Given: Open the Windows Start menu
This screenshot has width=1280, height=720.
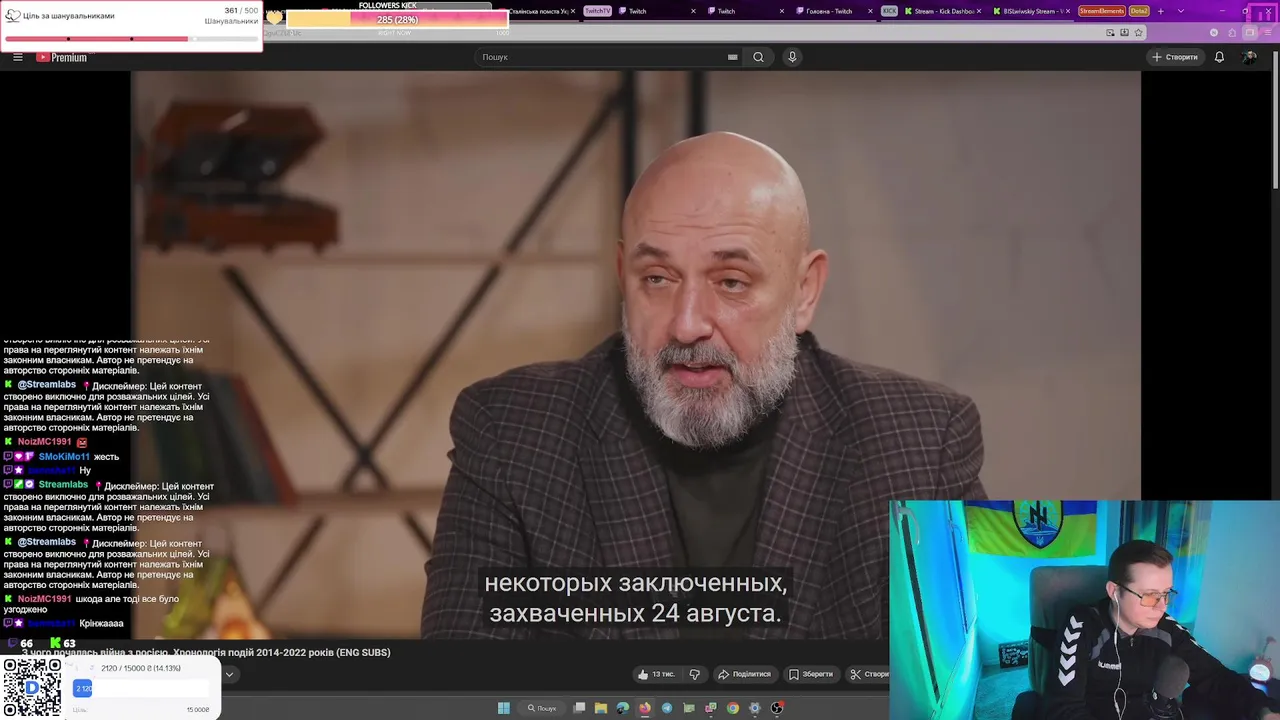Looking at the screenshot, I should coord(504,708).
